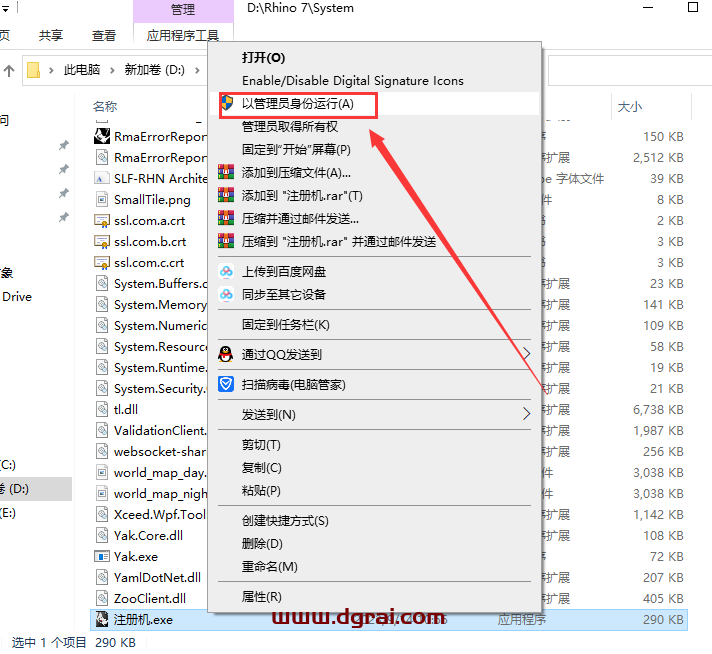Click the 注册机.exe application icon
Viewport: 712px width, 654px height.
(102, 619)
